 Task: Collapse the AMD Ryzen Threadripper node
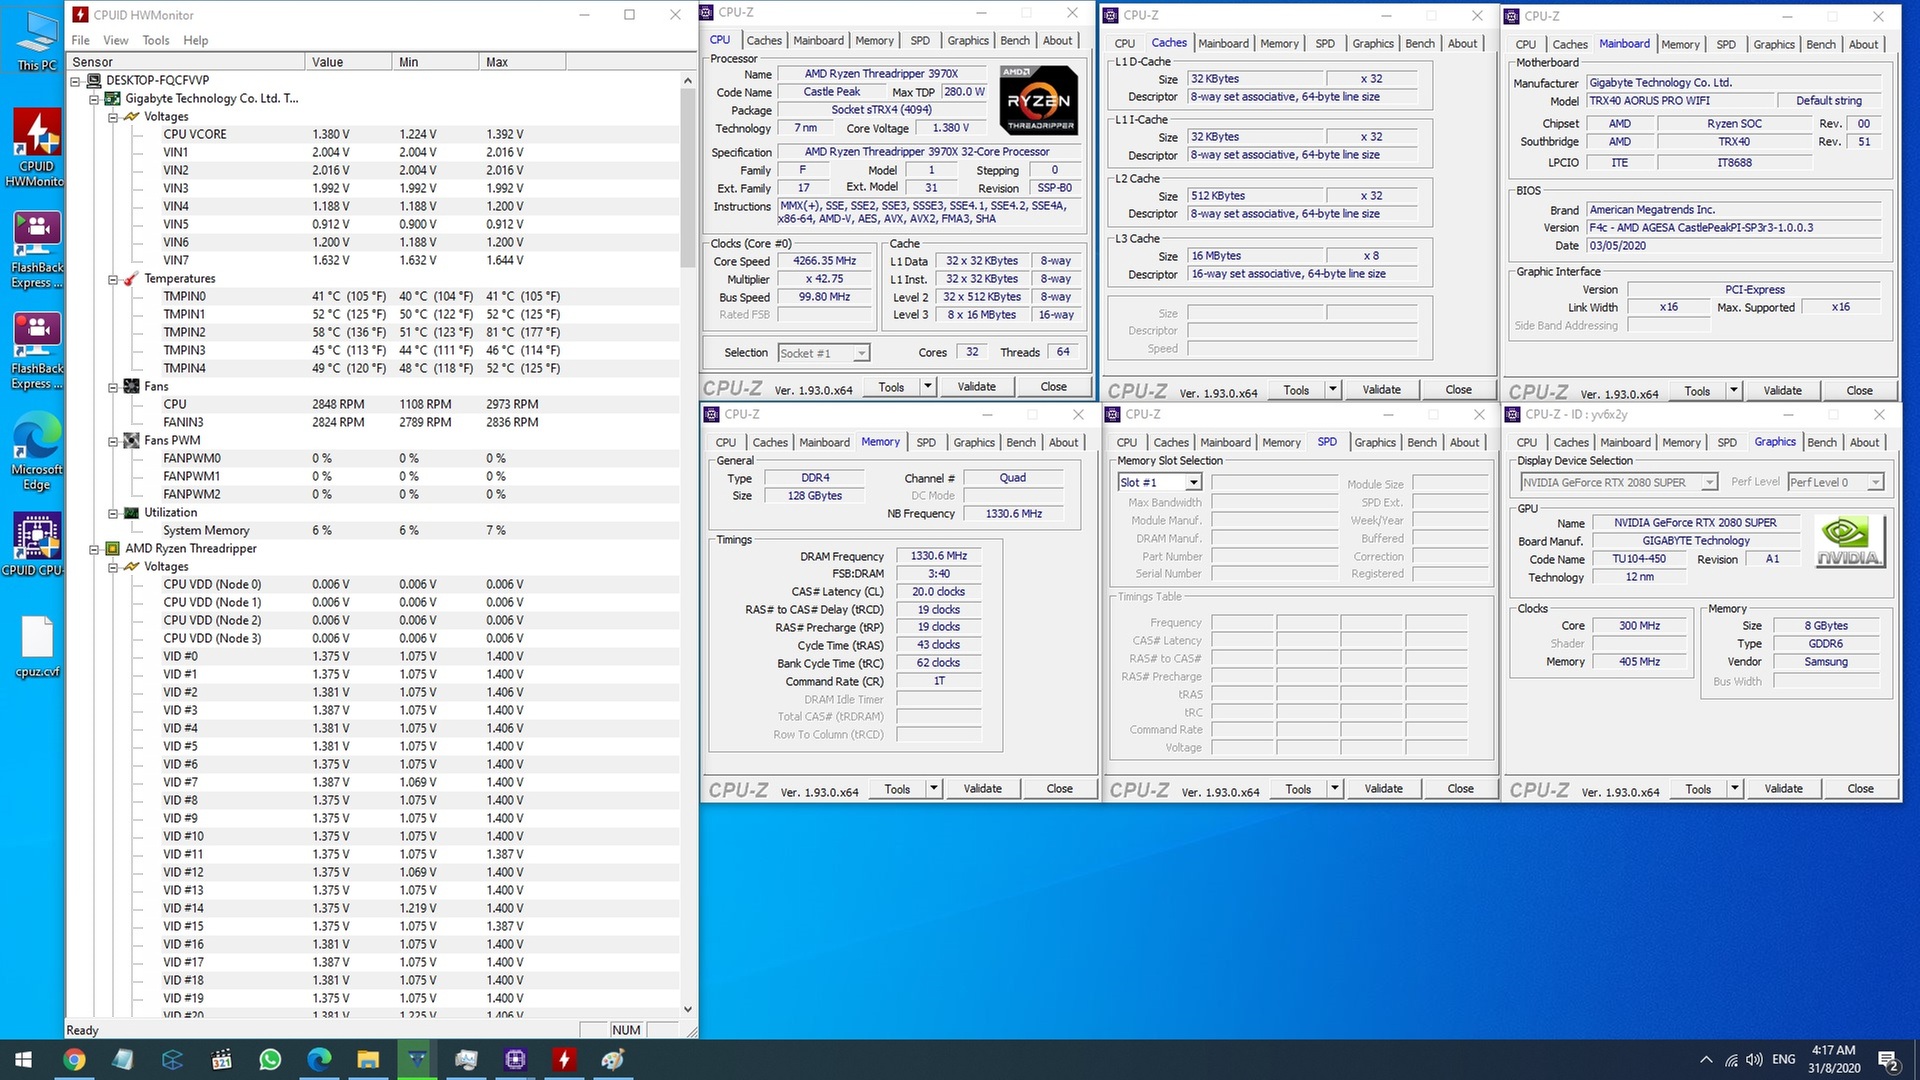point(94,549)
